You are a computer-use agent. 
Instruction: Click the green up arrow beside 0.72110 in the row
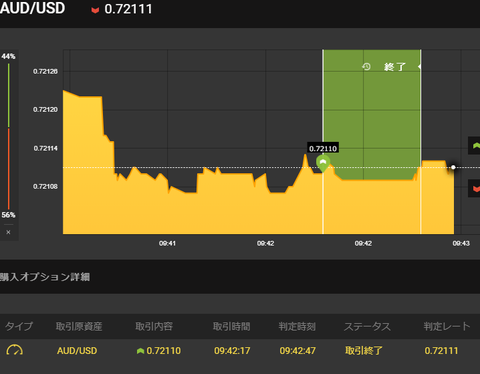[x=140, y=351]
